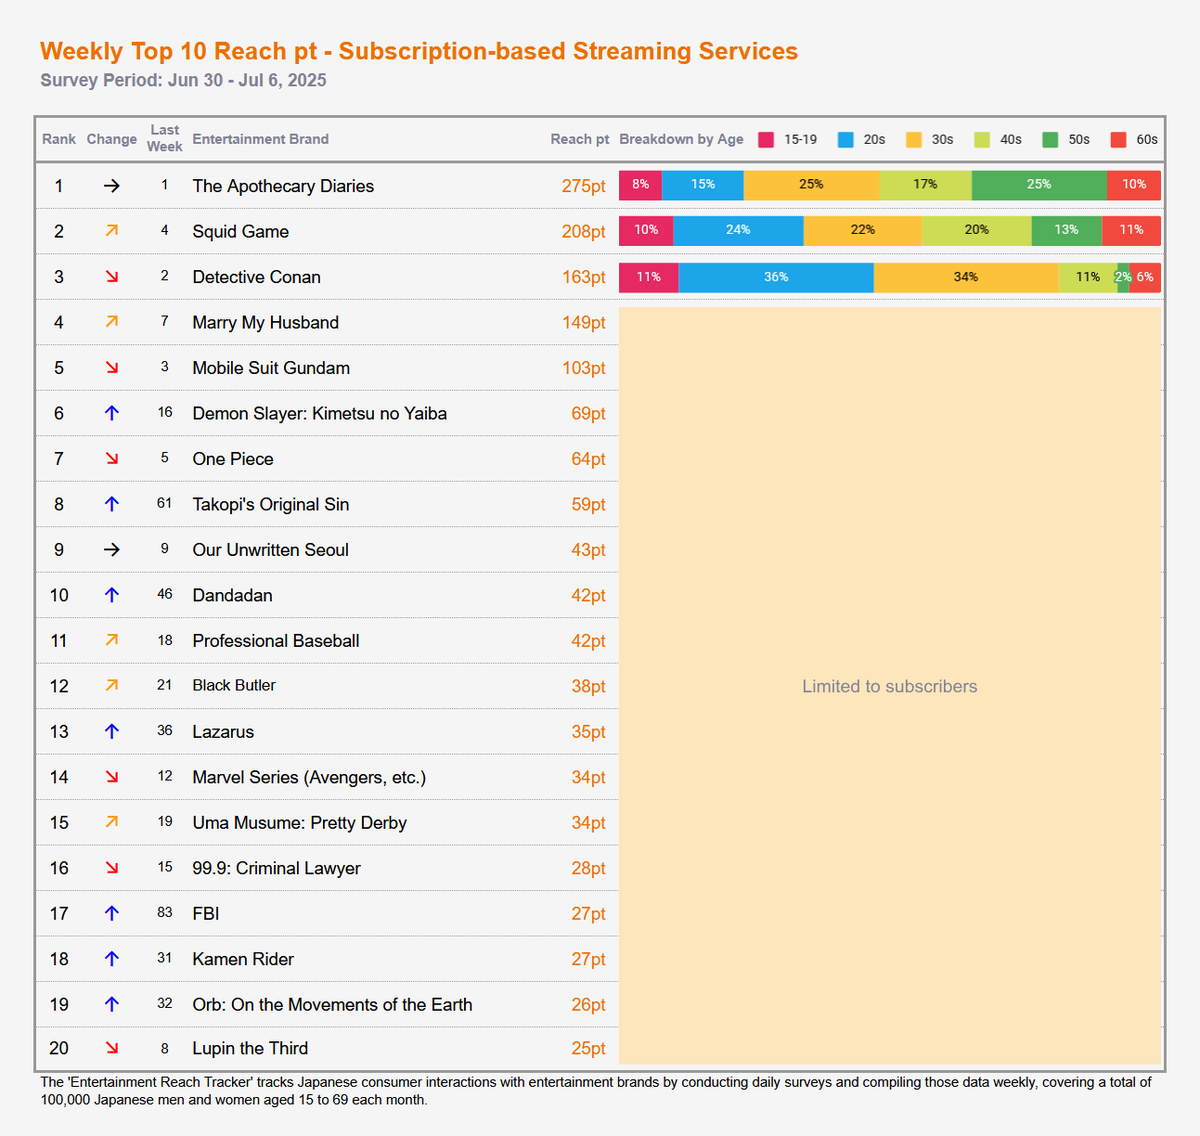Click the title Takopi's Original Sin
This screenshot has height=1136, width=1200.
pos(271,504)
